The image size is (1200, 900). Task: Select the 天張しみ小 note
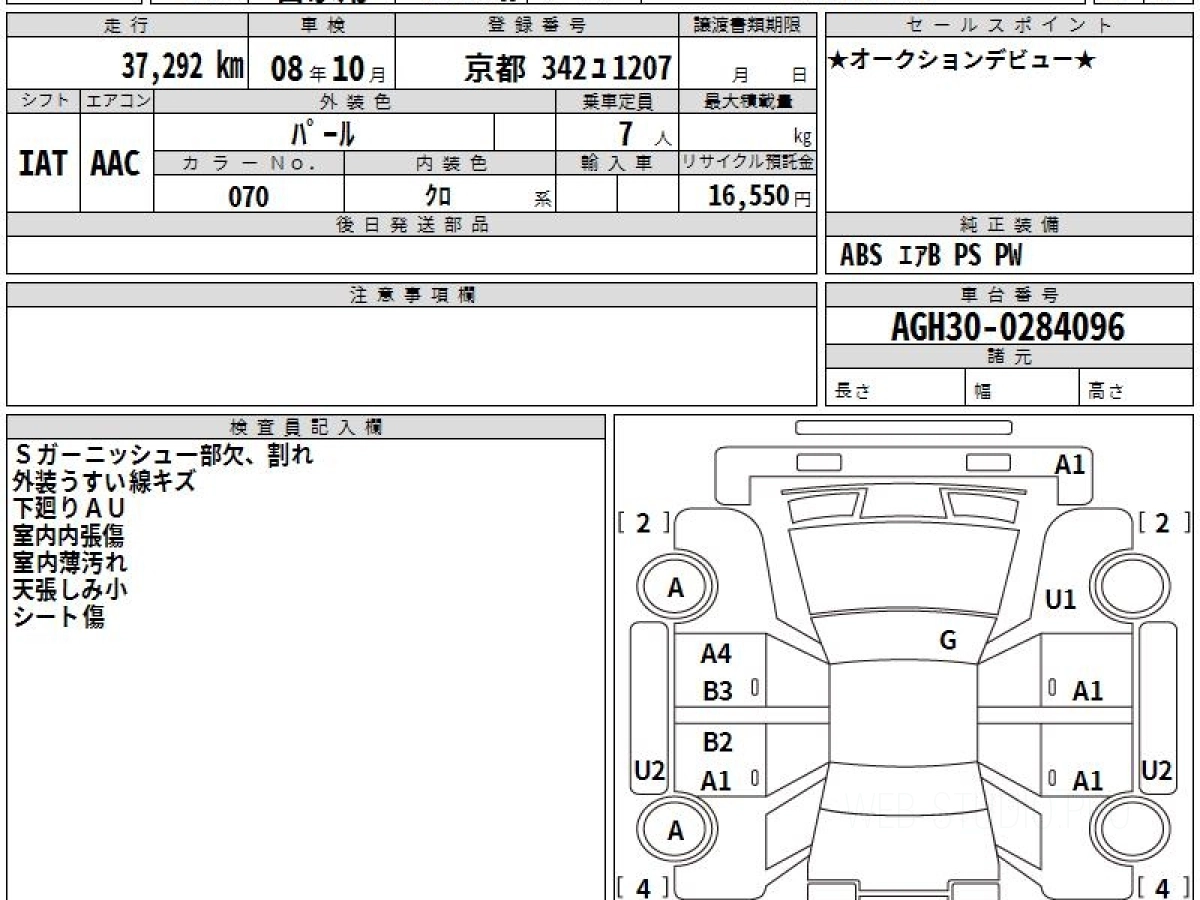[70, 590]
